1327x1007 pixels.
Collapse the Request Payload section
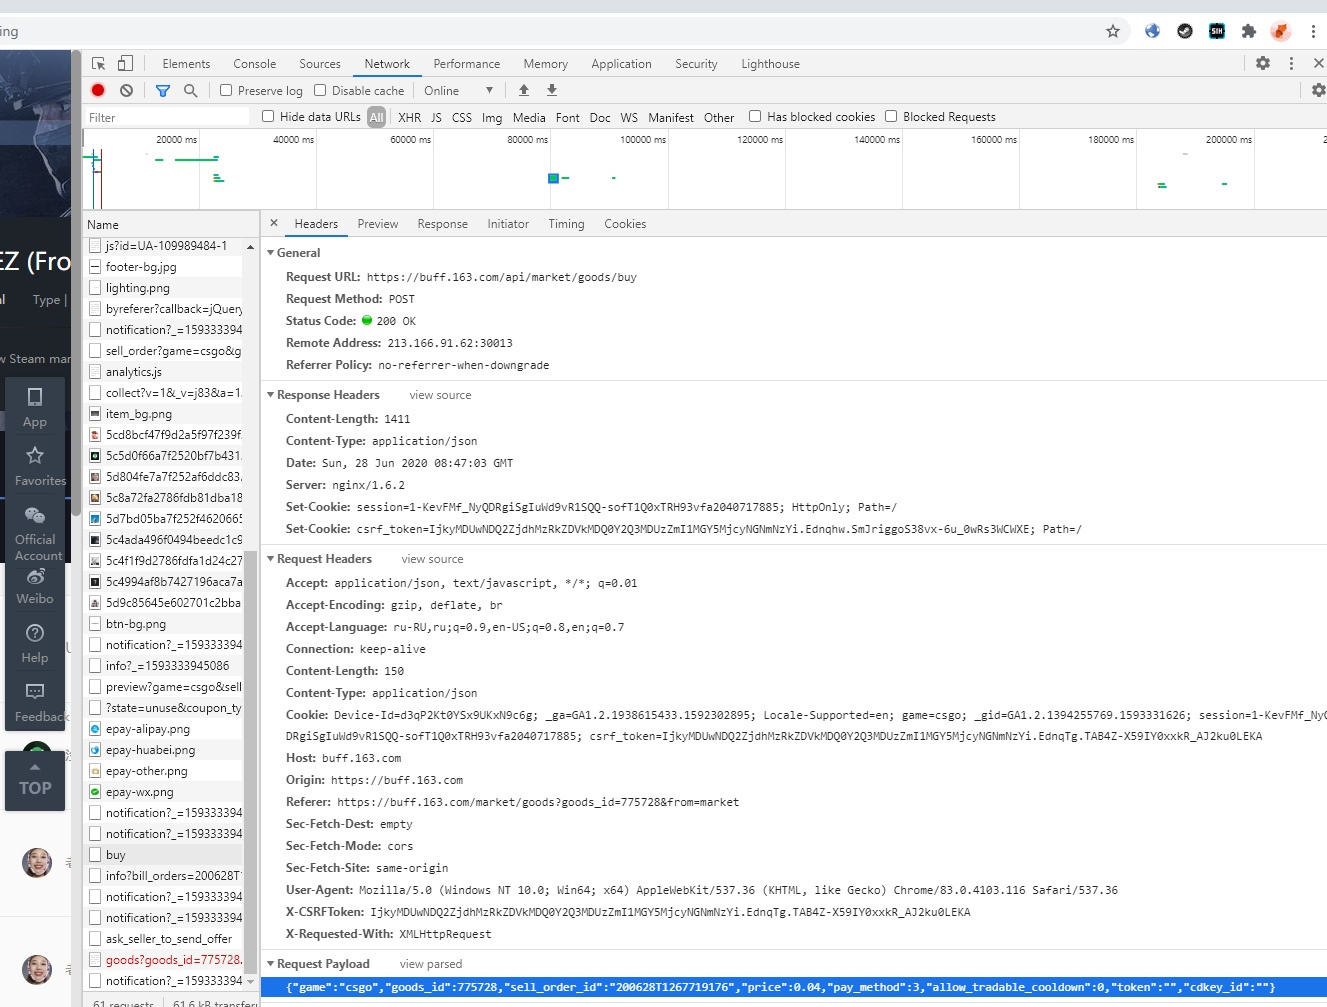[x=271, y=964]
